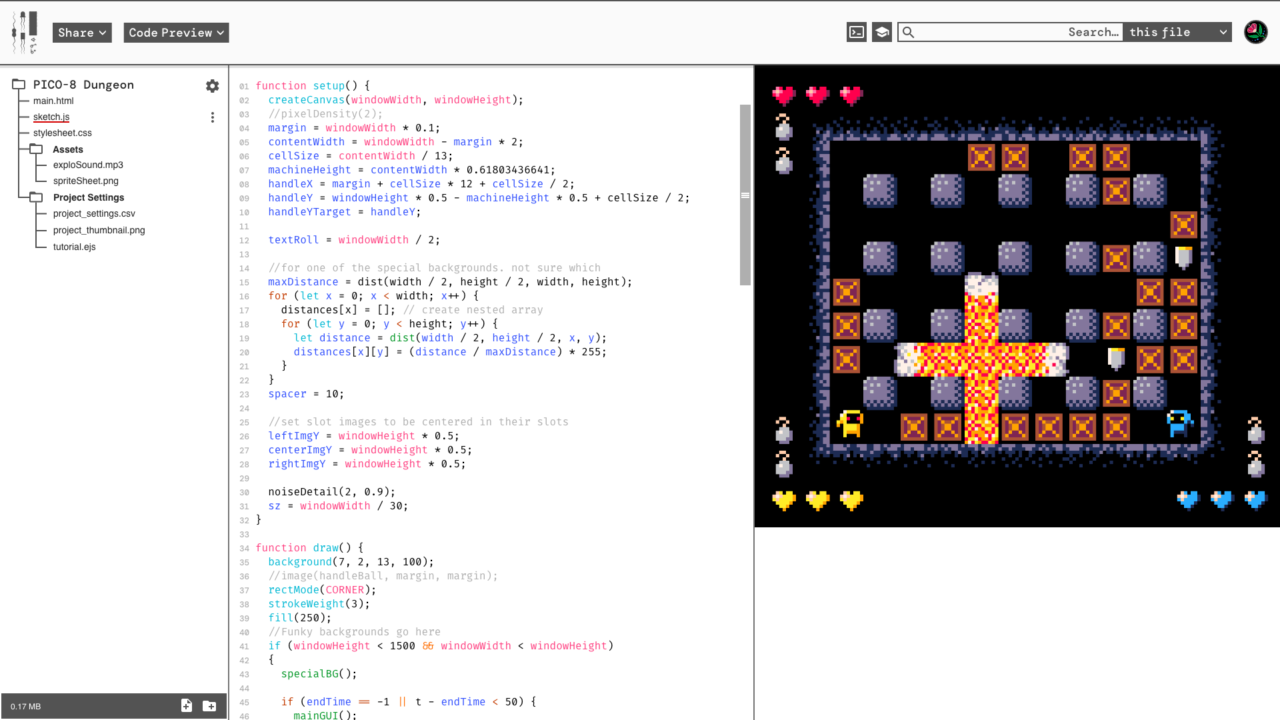Click the first red heart icon
The height and width of the screenshot is (720, 1280).
784,95
